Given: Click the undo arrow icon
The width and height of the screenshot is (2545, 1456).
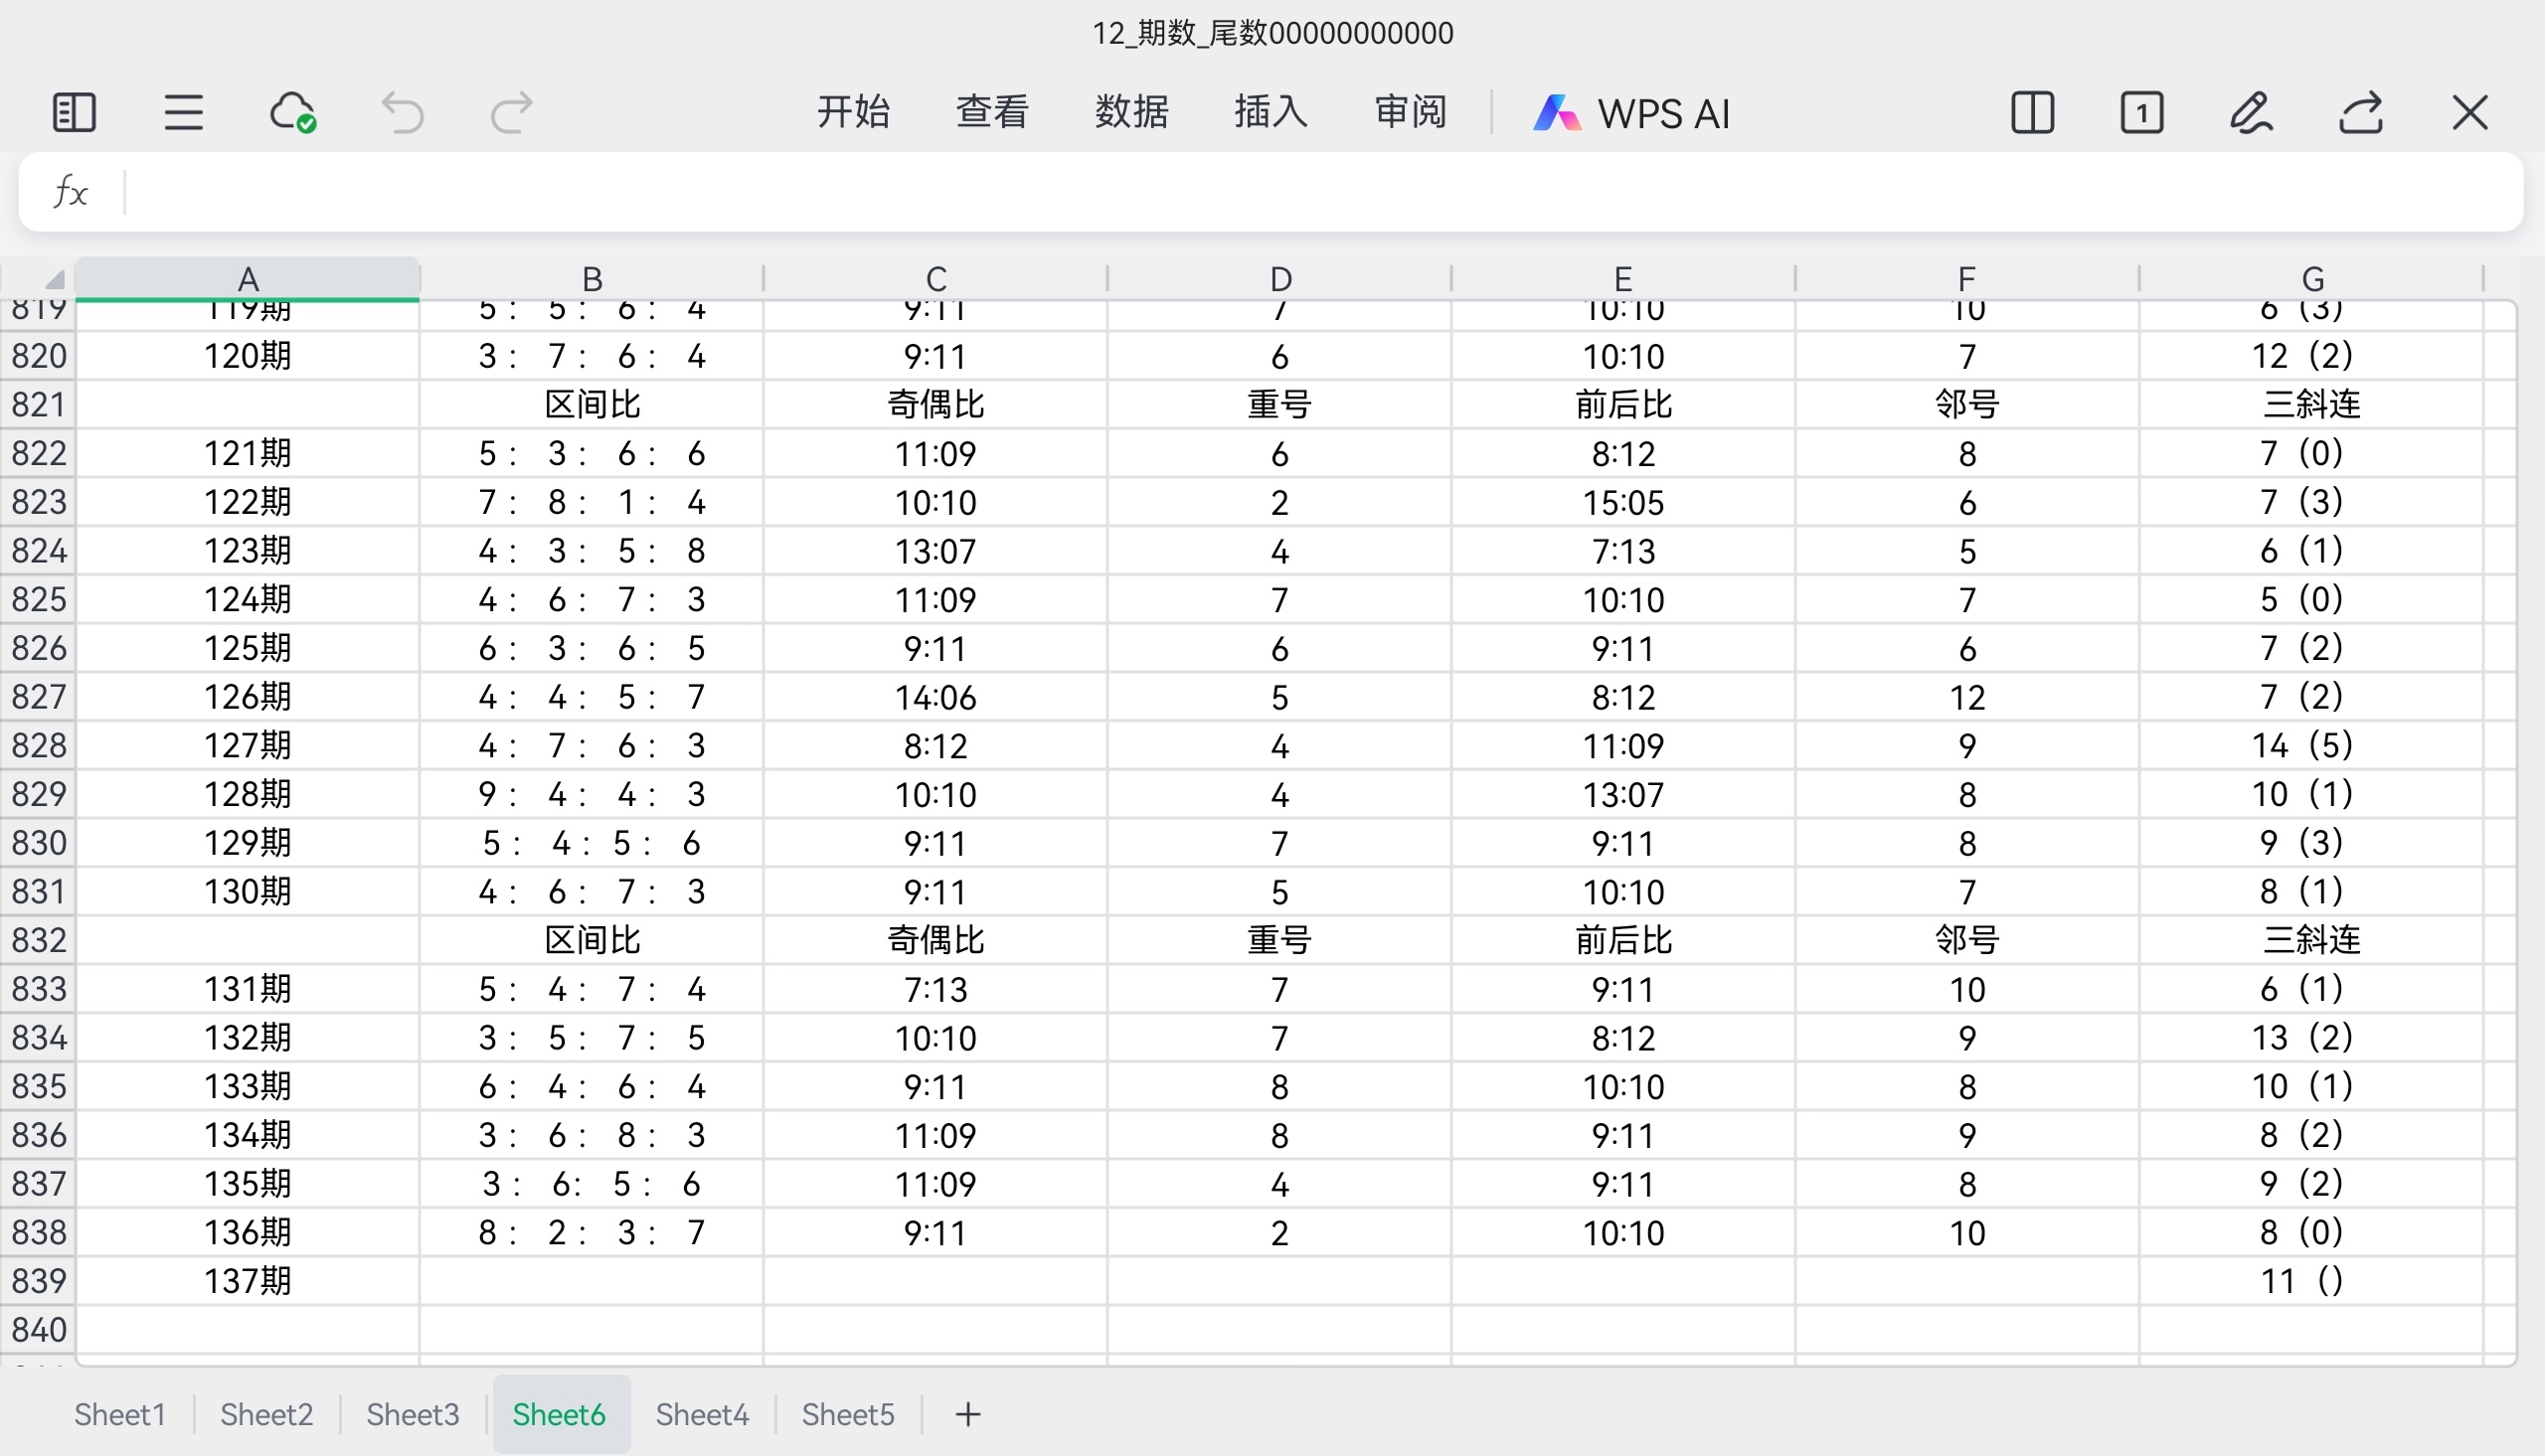Looking at the screenshot, I should (x=403, y=112).
